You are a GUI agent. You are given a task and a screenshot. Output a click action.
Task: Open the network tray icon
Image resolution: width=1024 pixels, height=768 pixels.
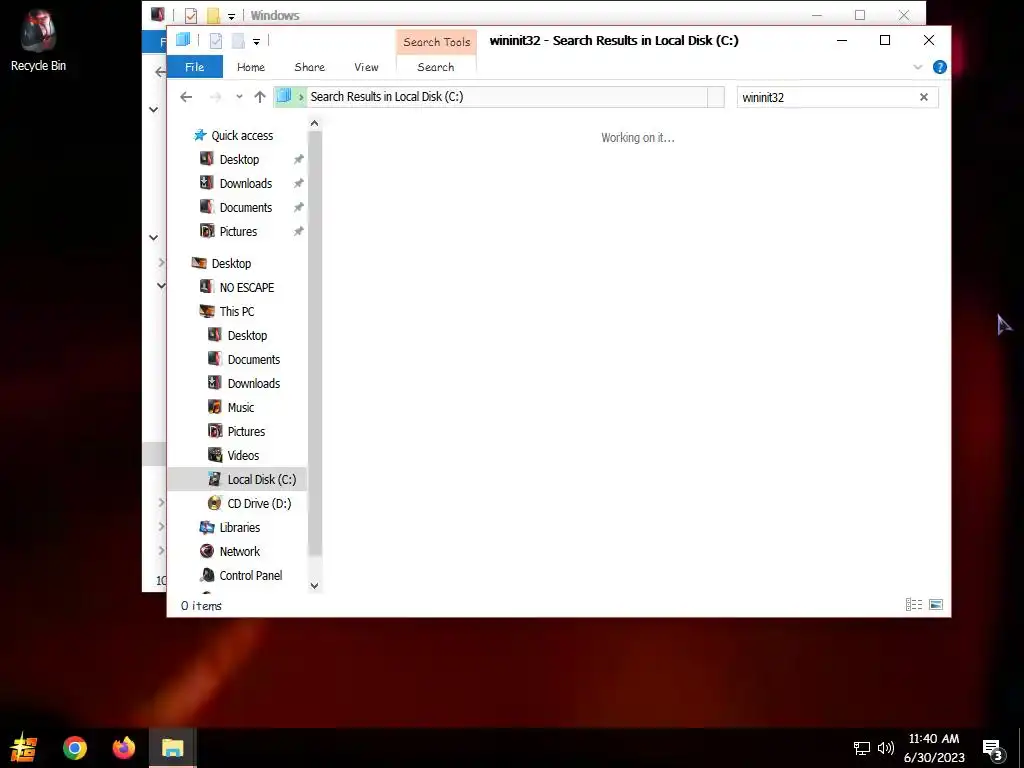pyautogui.click(x=861, y=748)
